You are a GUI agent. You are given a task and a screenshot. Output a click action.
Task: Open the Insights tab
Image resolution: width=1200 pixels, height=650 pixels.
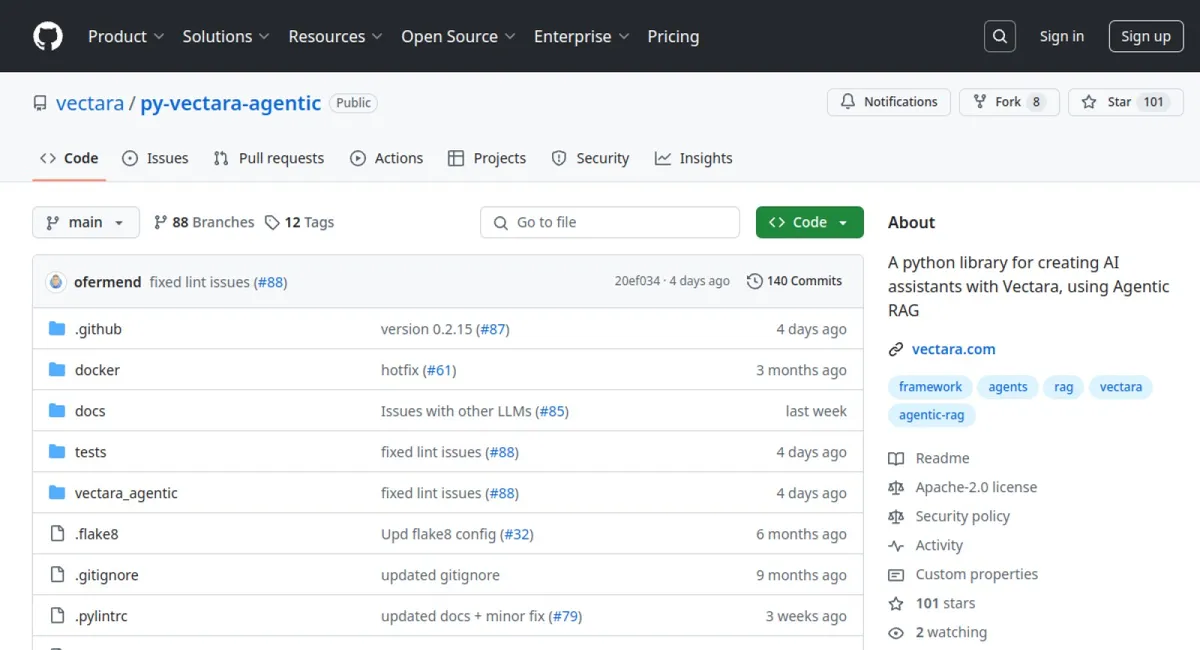pos(694,158)
